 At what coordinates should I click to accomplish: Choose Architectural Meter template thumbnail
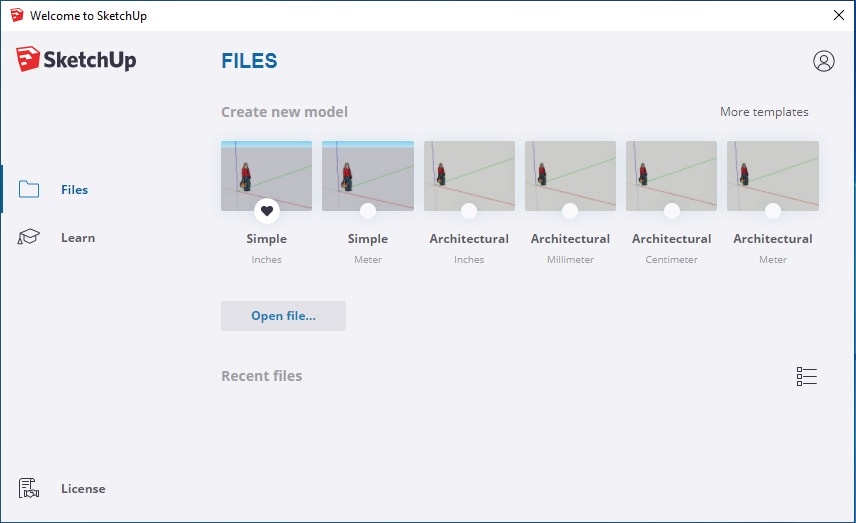[x=772, y=176]
